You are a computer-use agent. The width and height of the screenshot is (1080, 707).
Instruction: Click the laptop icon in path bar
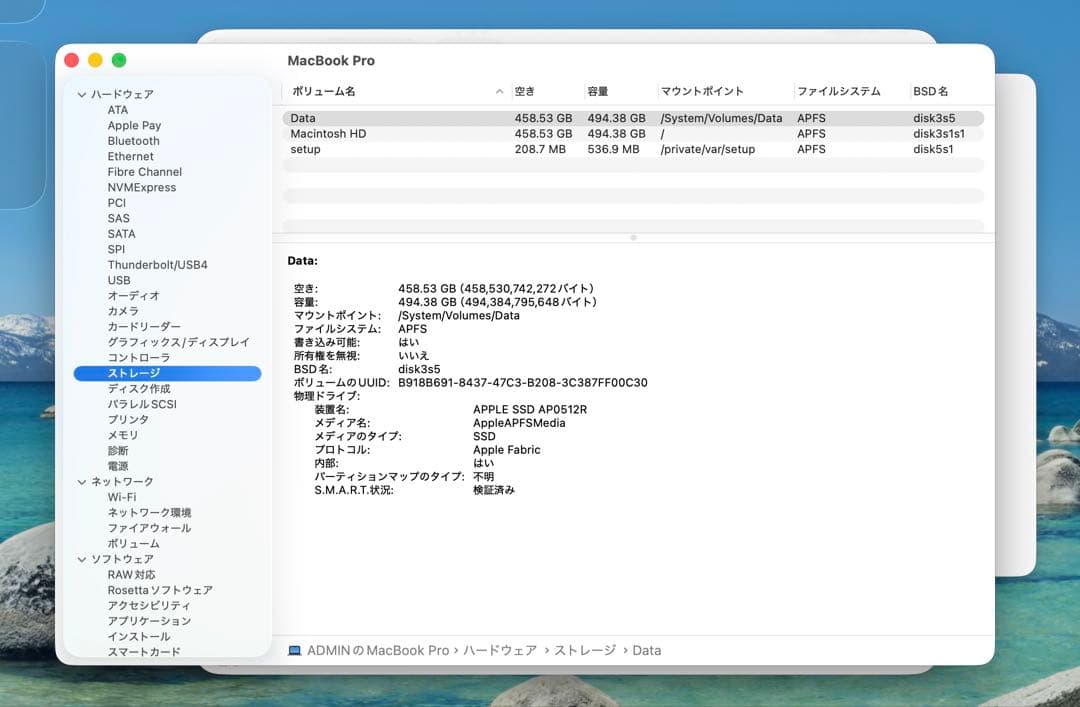[294, 650]
